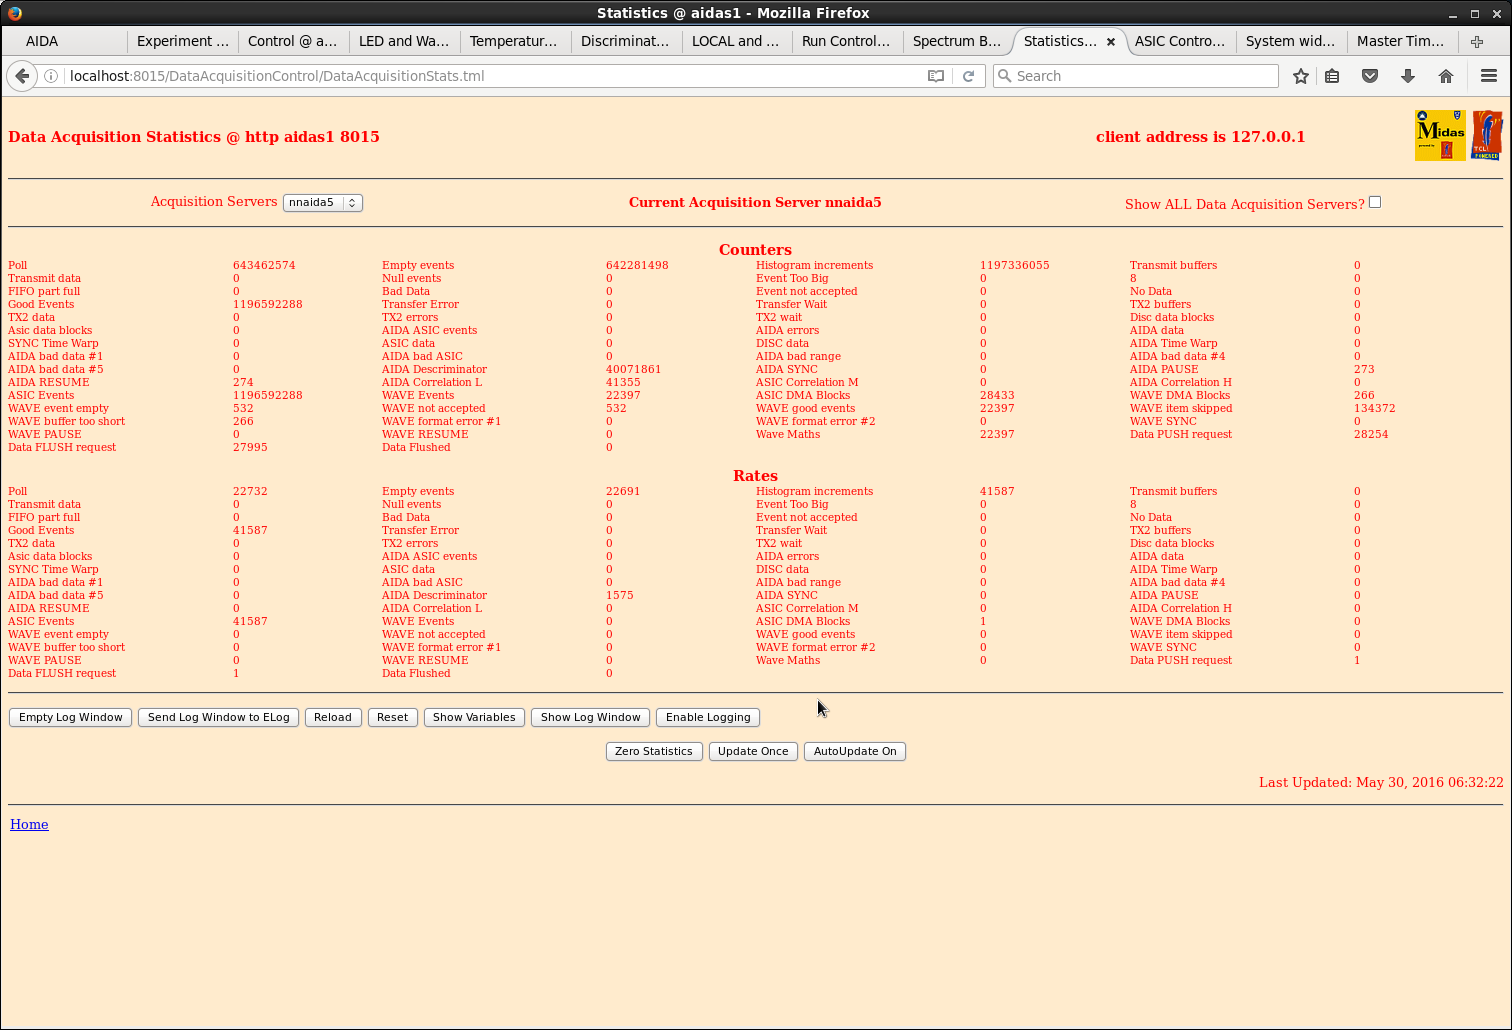Screen dimensions: 1512x1030
Task: Open Acquisition Servers nnaida5 dropdown
Action: pos(323,202)
